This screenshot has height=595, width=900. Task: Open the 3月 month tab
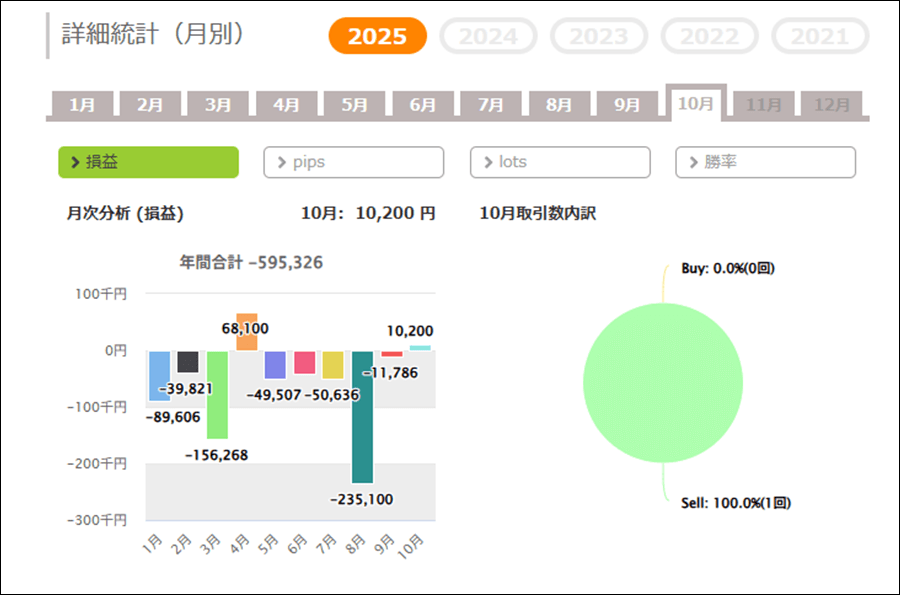pos(218,104)
